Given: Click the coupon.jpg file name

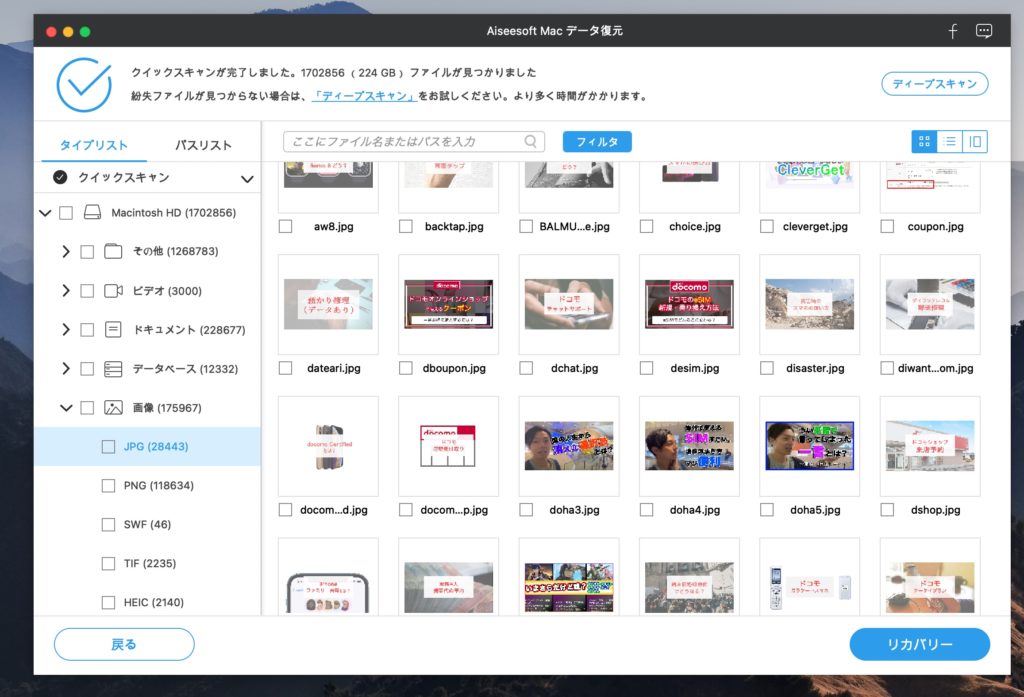Looking at the screenshot, I should tap(935, 227).
